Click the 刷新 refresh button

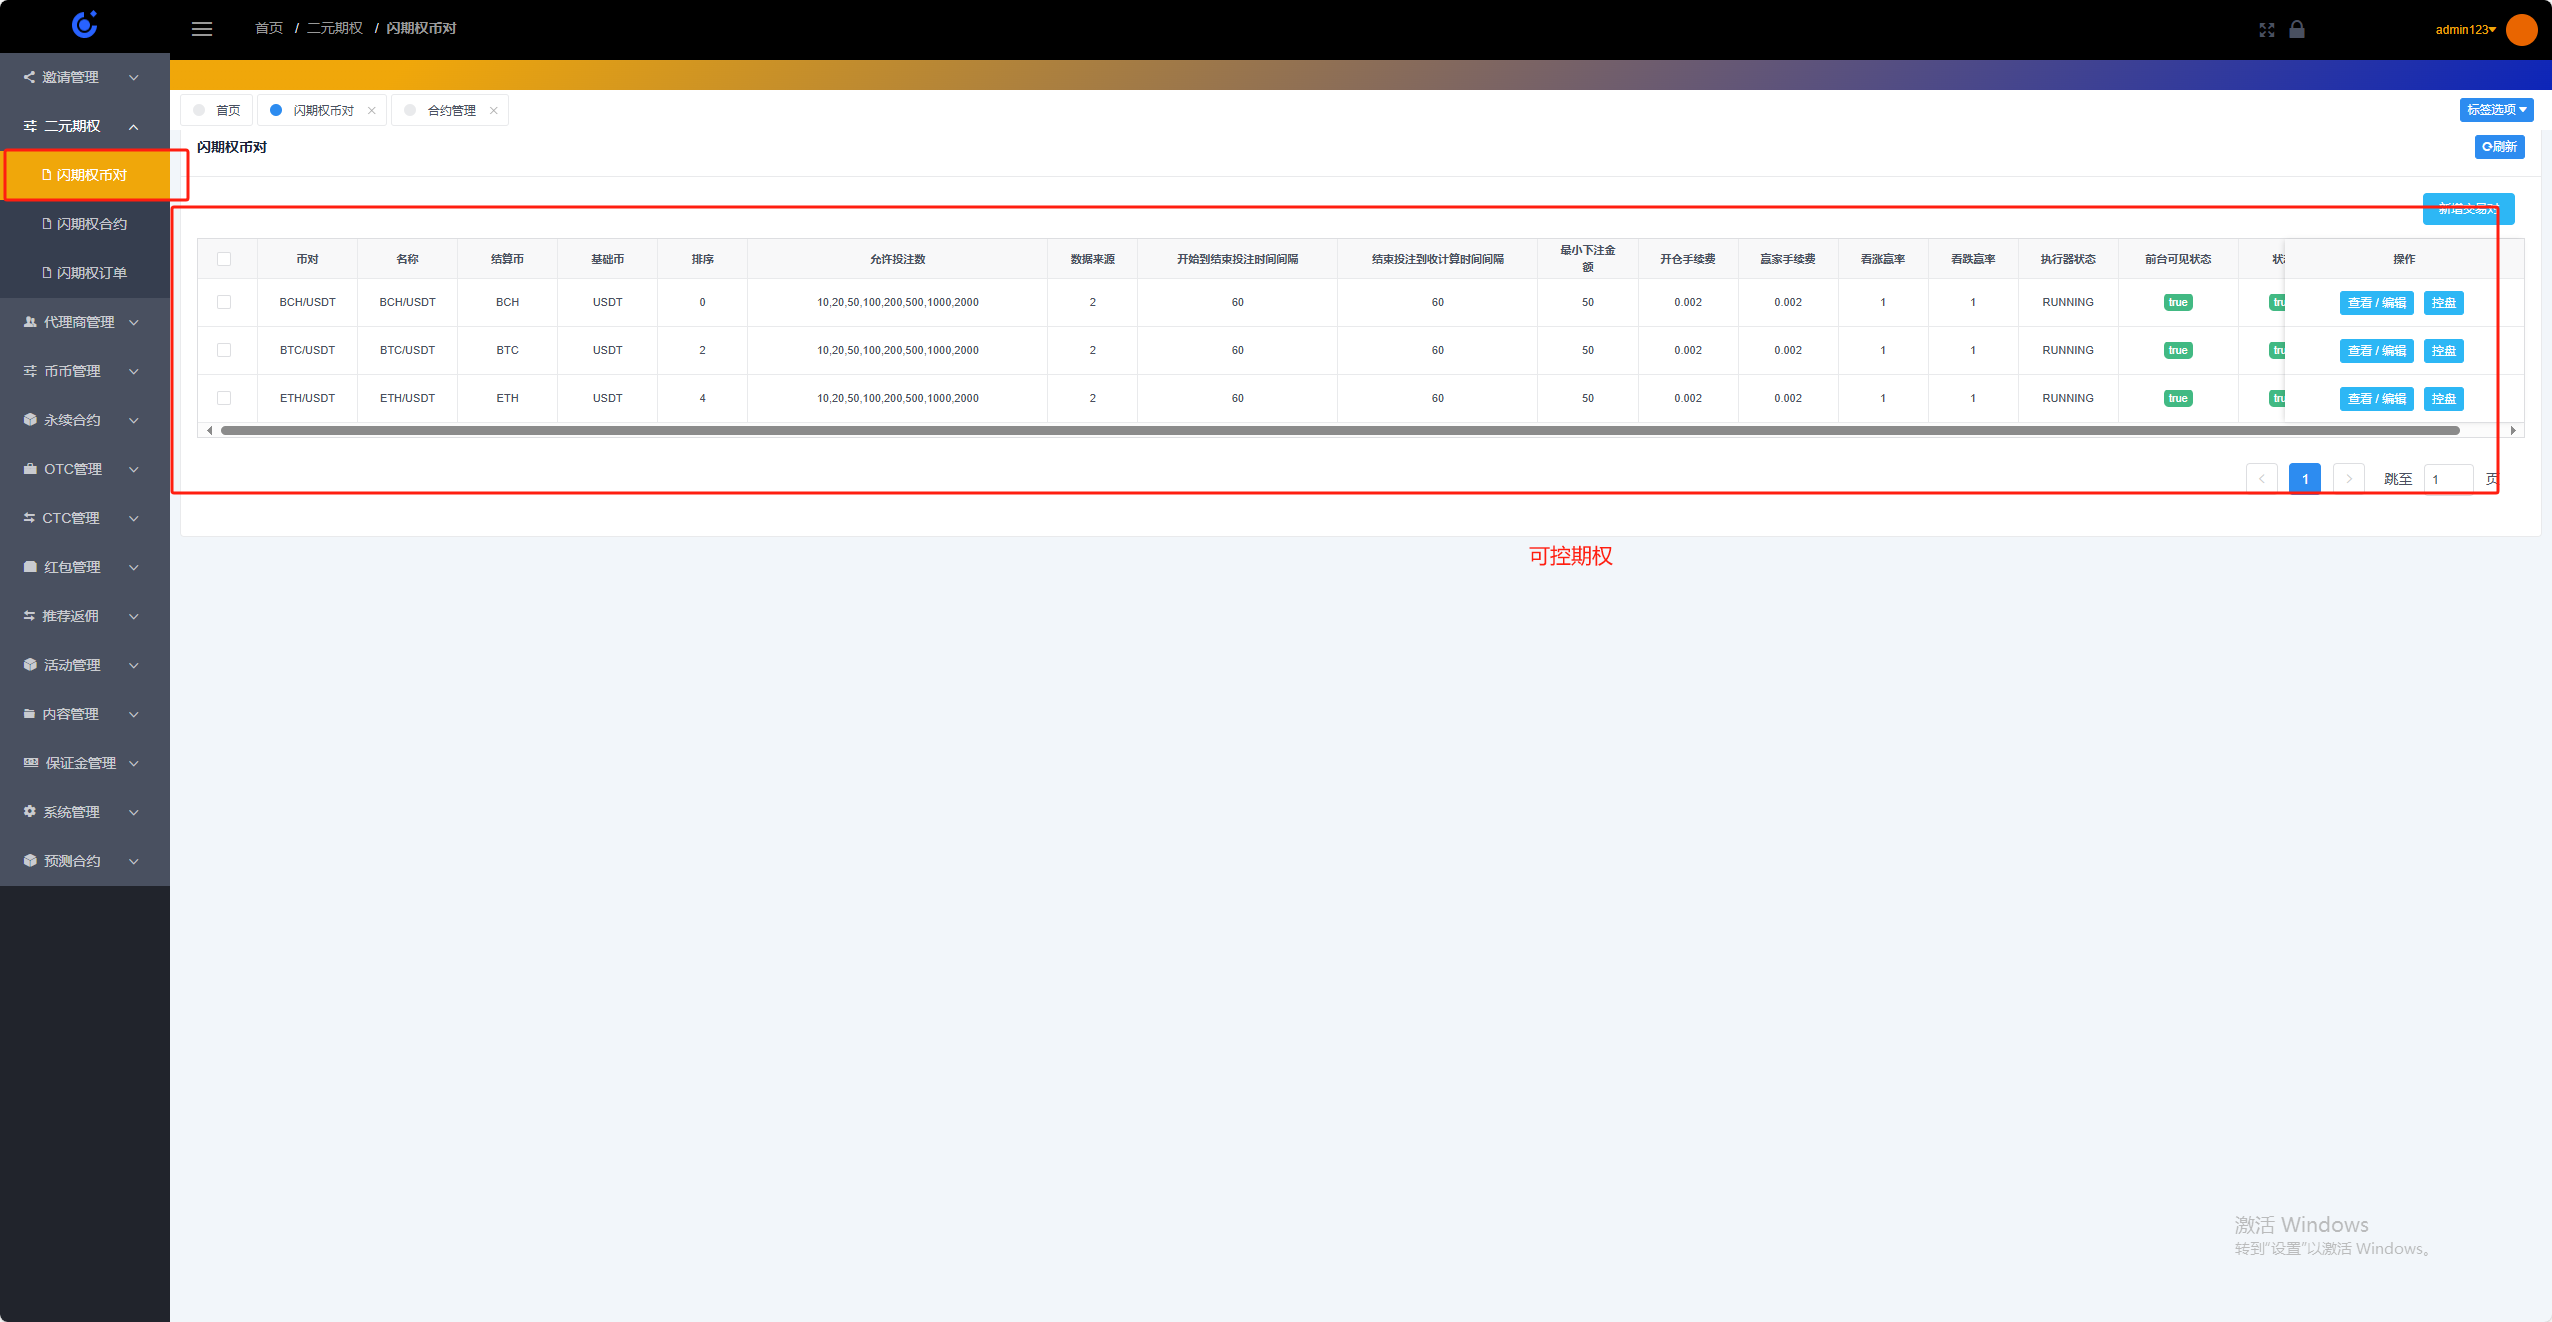click(x=2499, y=147)
